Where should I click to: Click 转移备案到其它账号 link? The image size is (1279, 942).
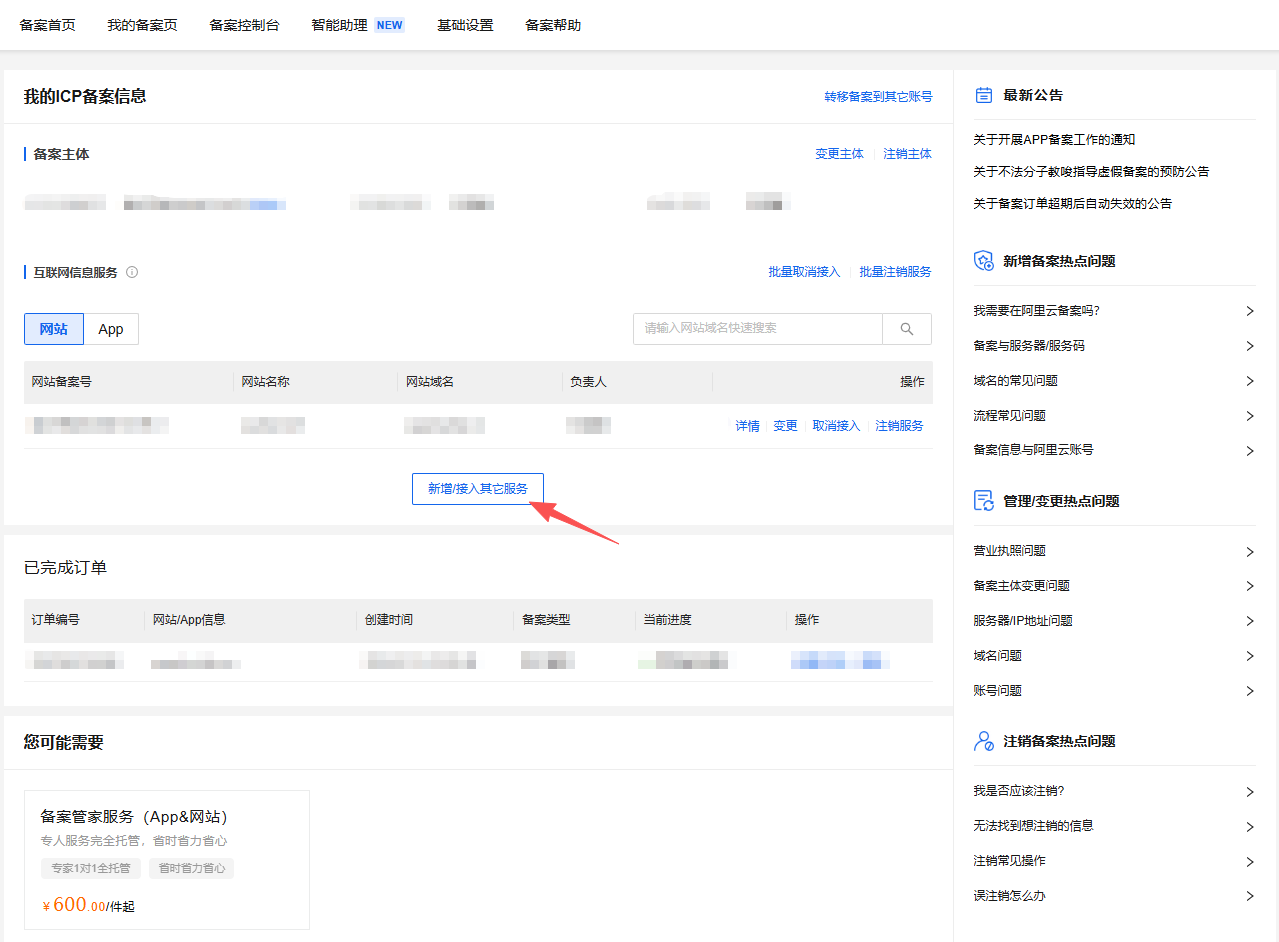[x=878, y=97]
